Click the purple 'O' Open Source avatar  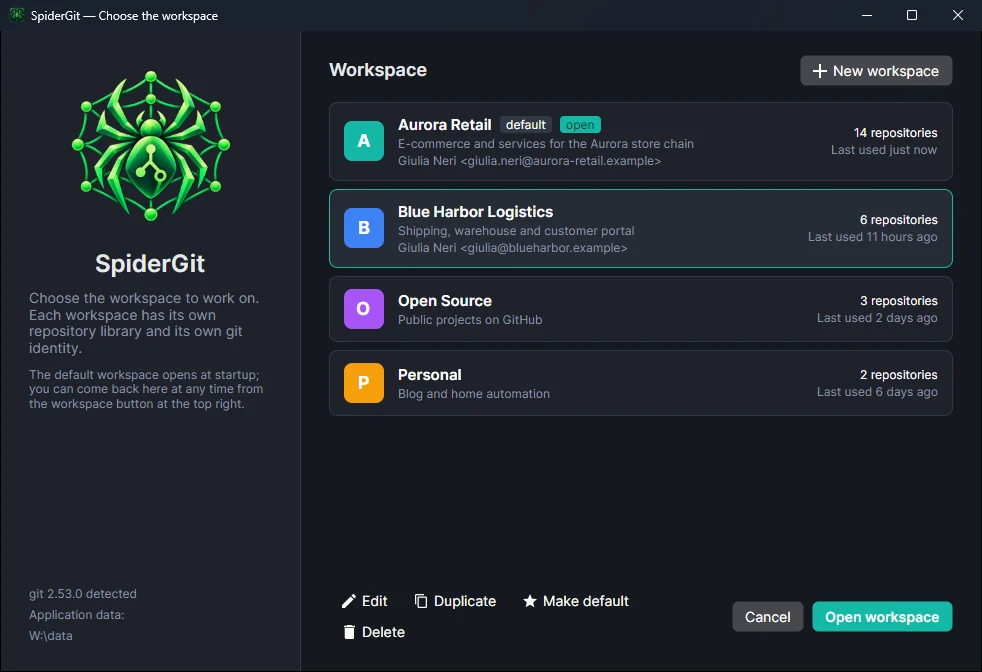[364, 309]
